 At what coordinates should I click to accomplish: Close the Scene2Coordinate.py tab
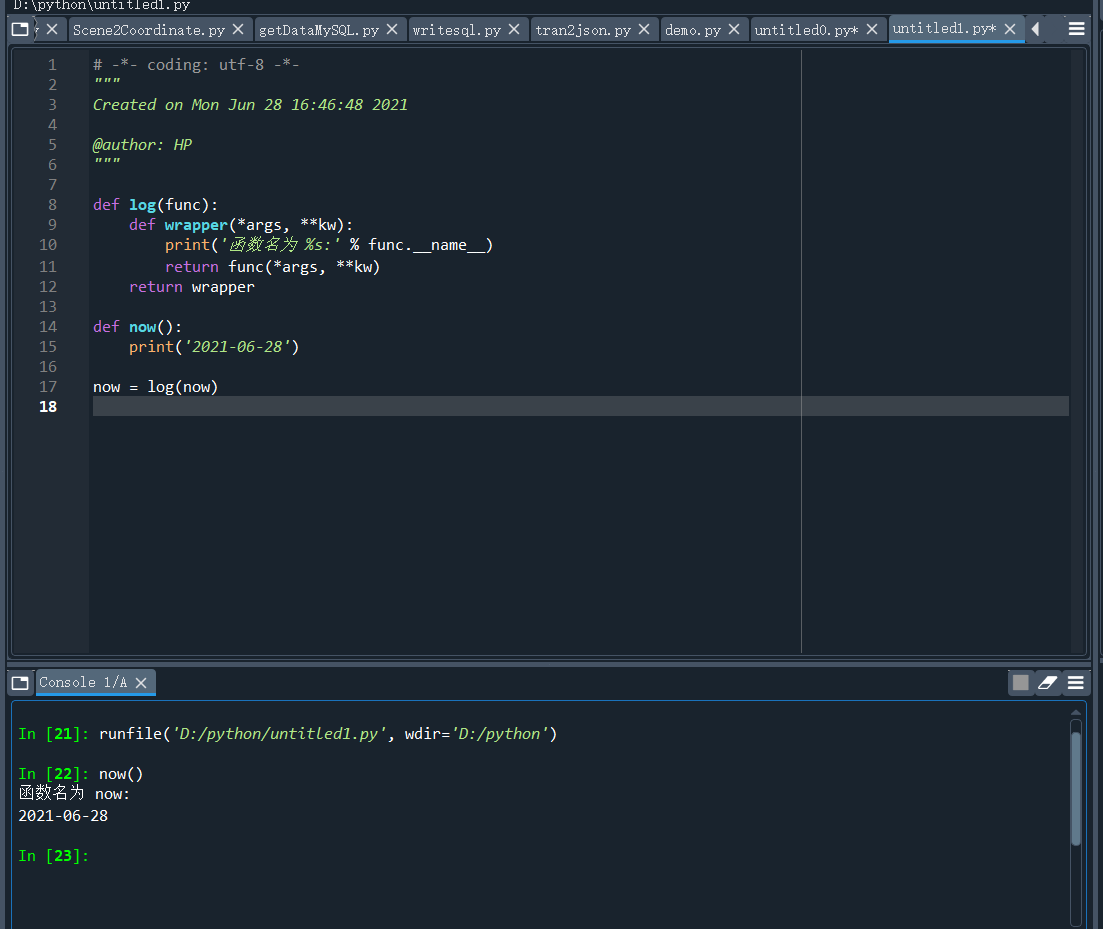point(238,30)
